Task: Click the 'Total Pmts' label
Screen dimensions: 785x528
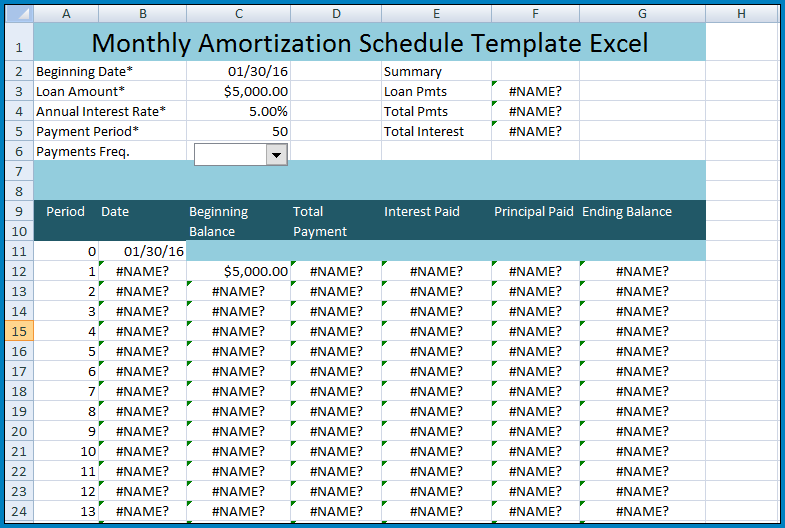Action: pos(416,112)
